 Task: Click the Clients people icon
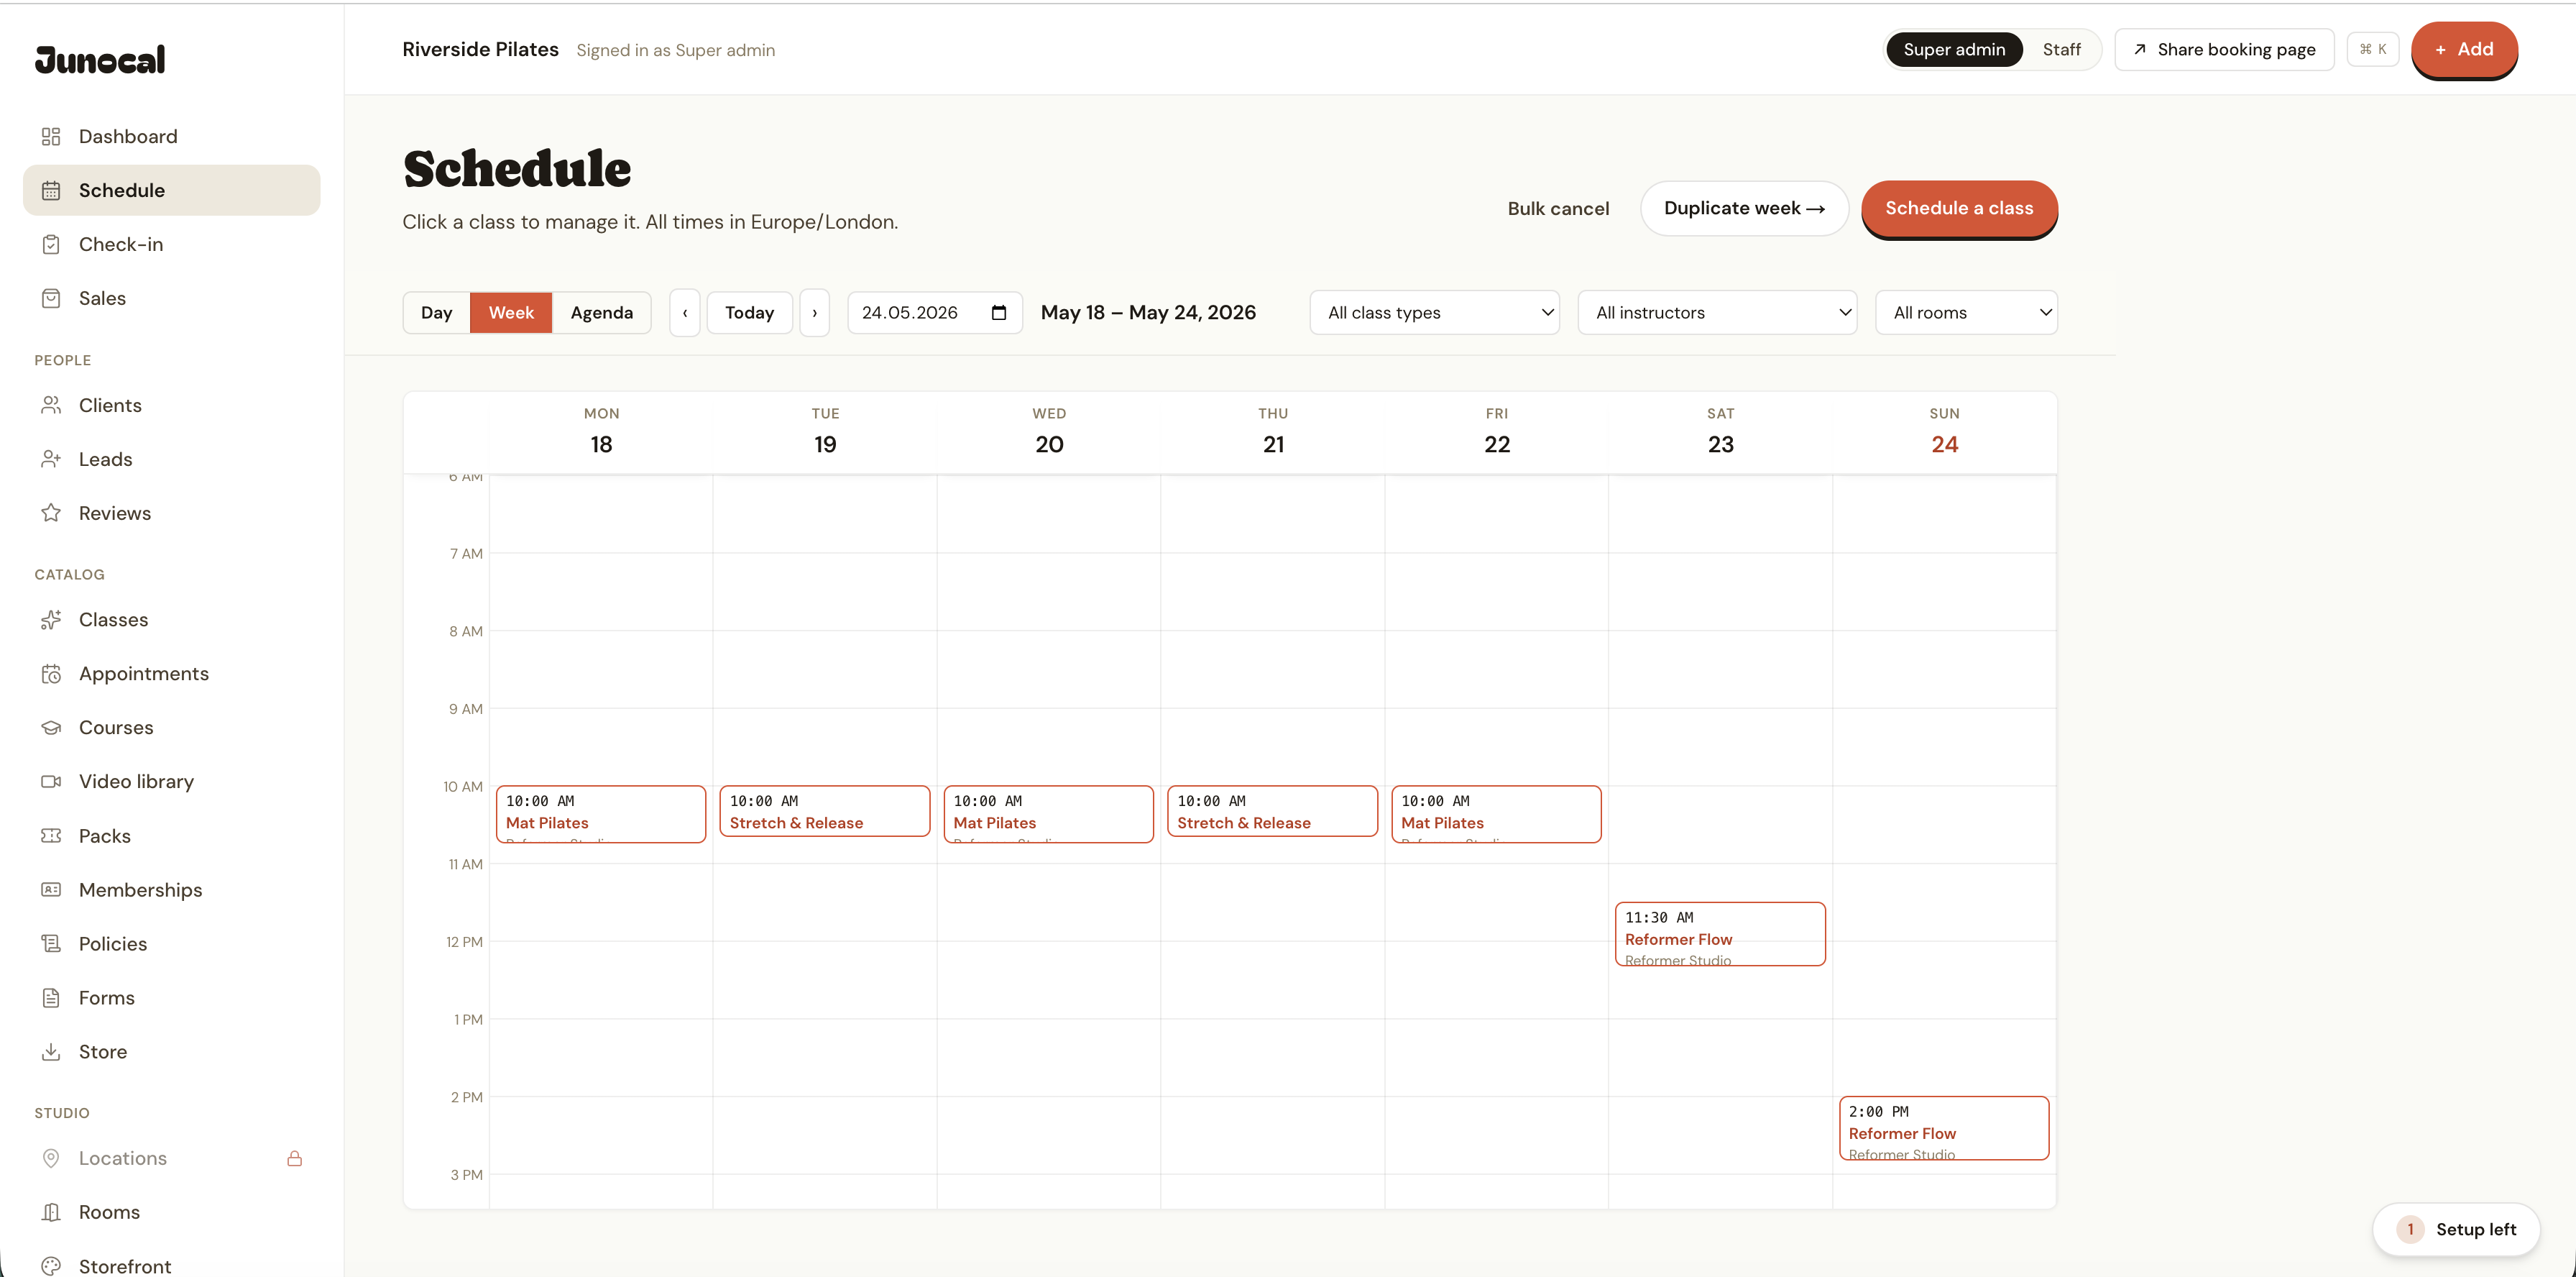(51, 405)
